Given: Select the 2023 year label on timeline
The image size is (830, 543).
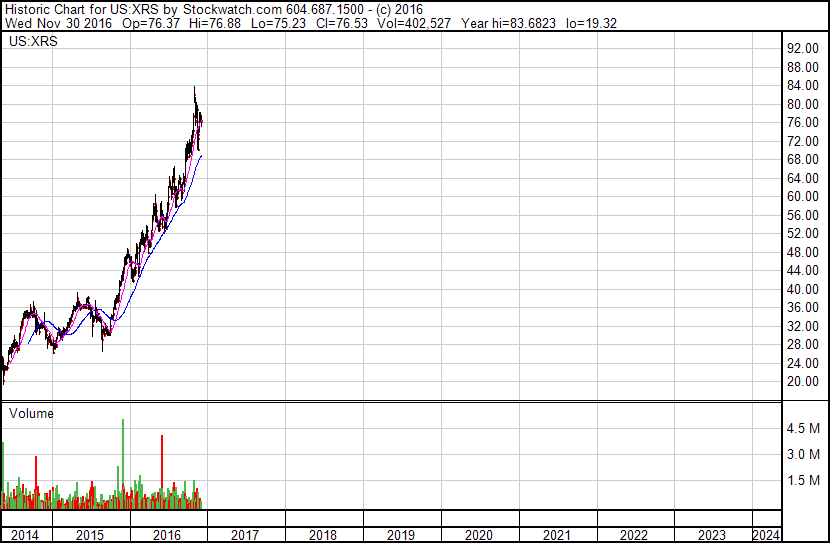Looking at the screenshot, I should coord(712,535).
